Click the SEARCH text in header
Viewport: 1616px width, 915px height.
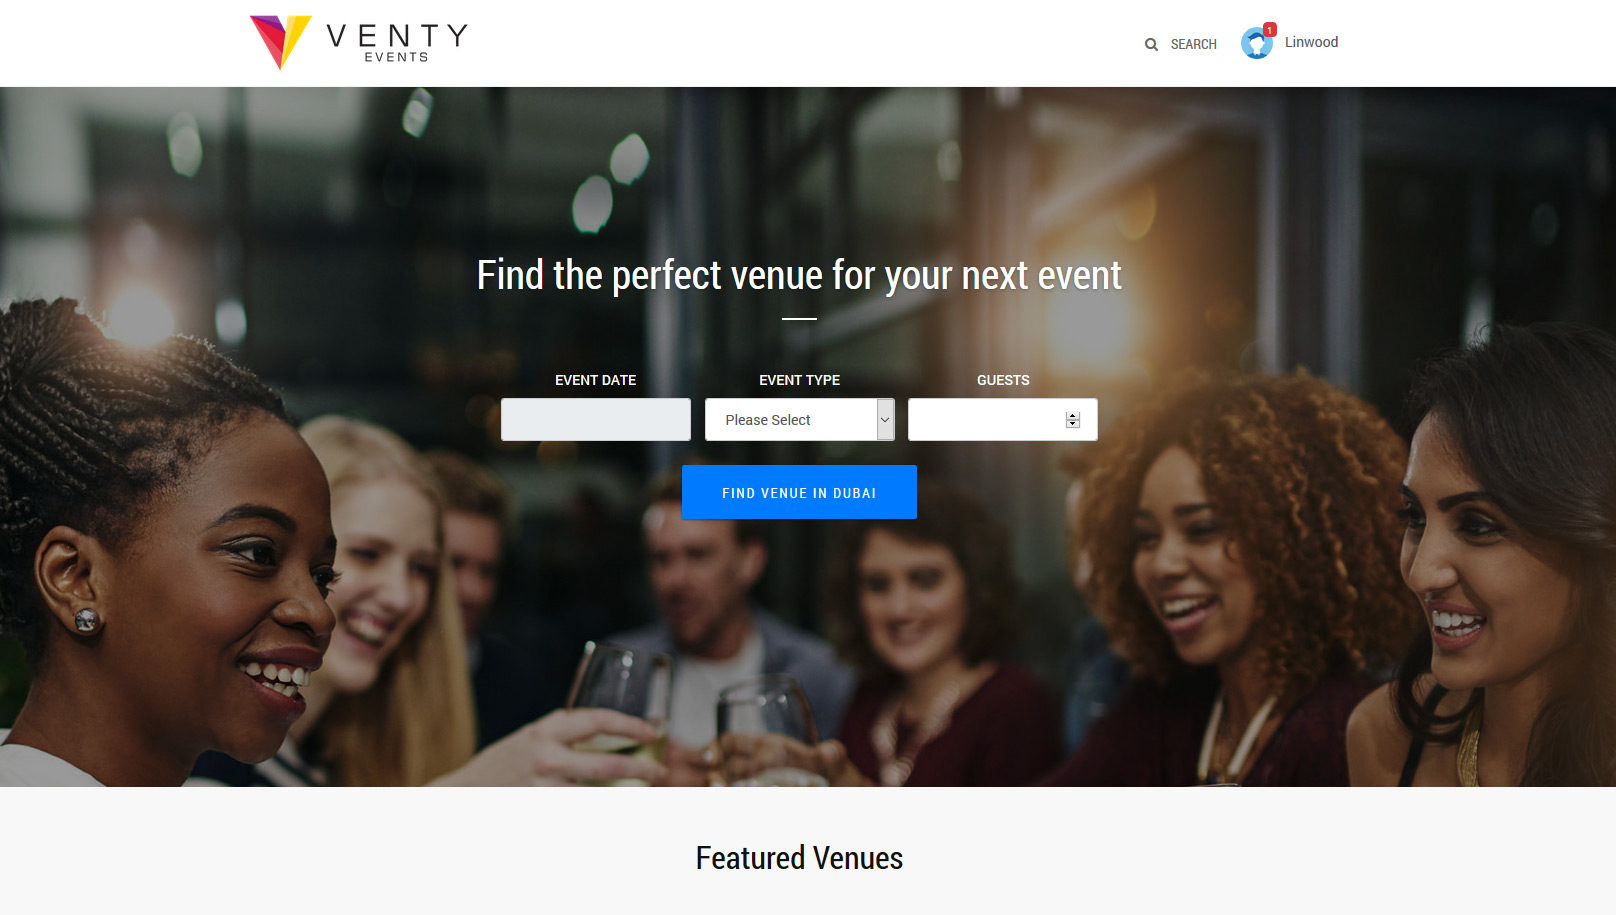point(1193,45)
